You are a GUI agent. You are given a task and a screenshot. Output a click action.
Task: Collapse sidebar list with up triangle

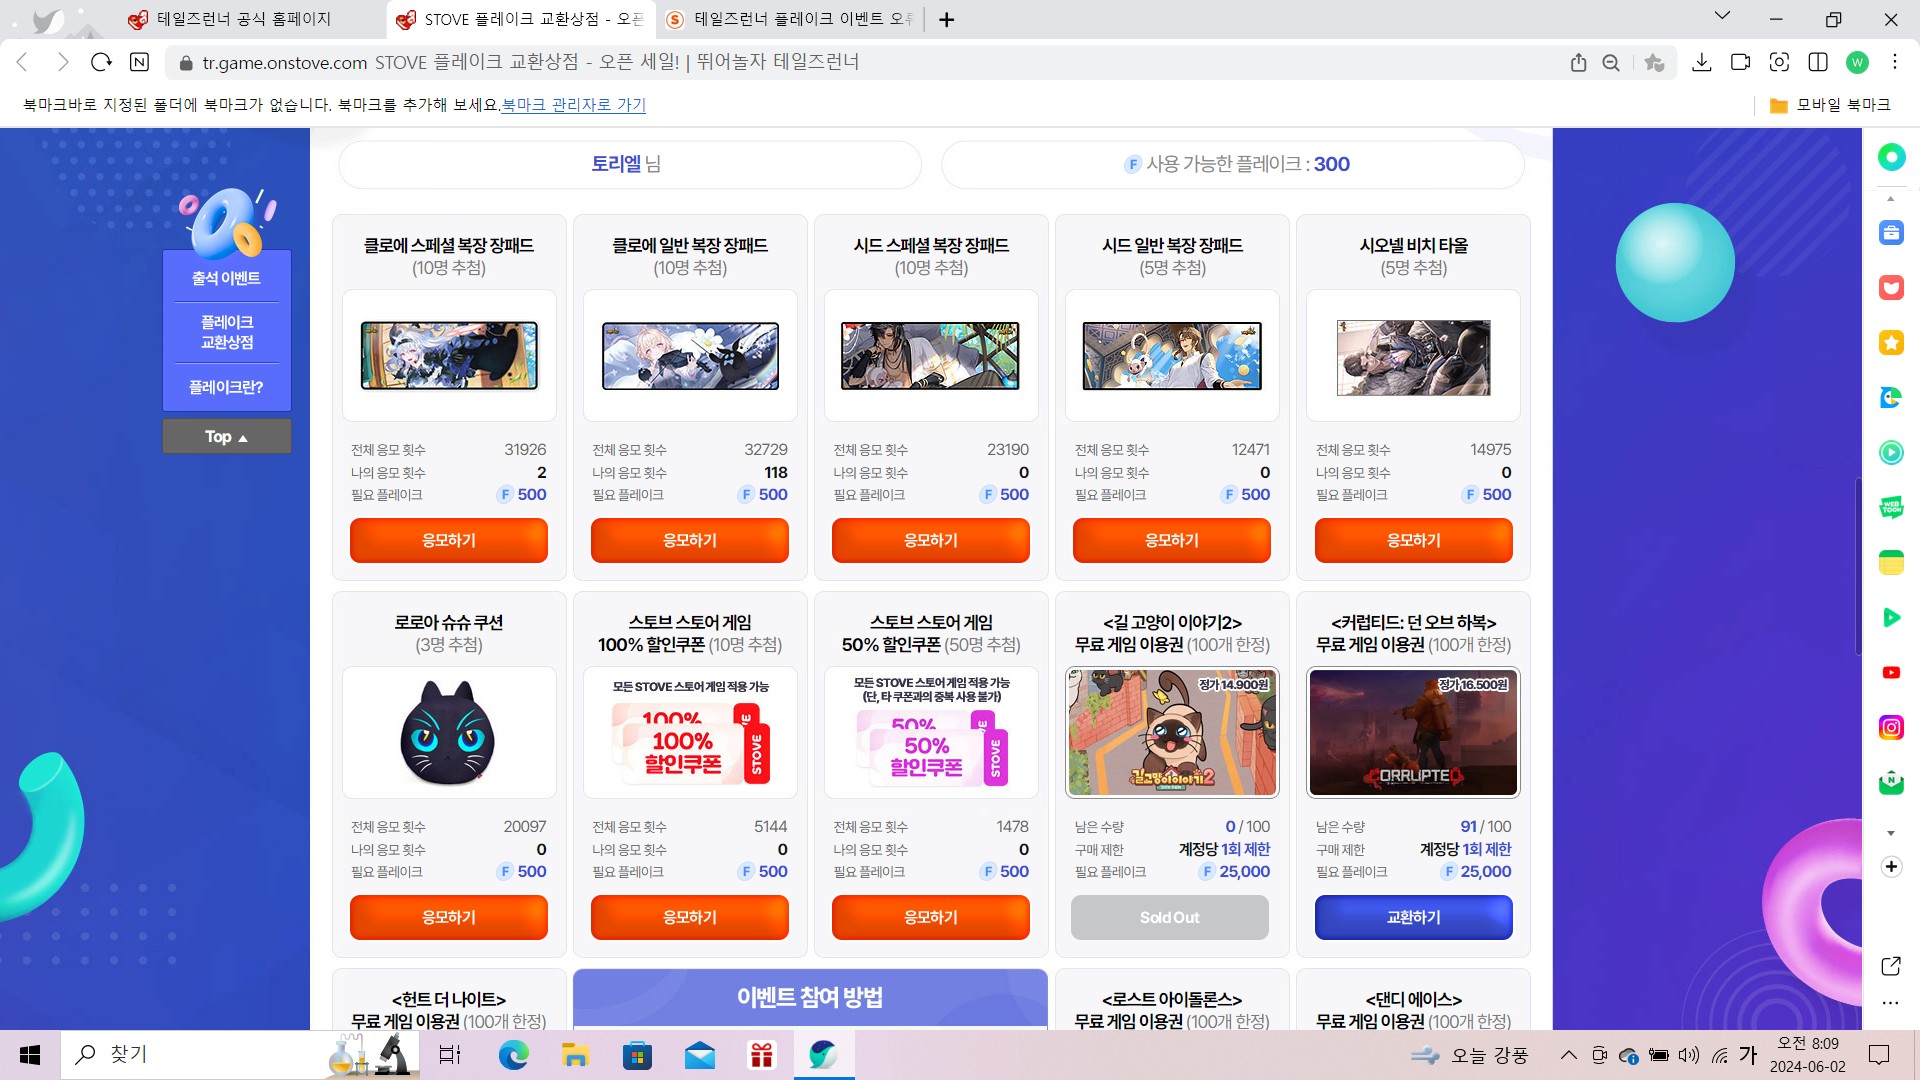(x=1891, y=199)
